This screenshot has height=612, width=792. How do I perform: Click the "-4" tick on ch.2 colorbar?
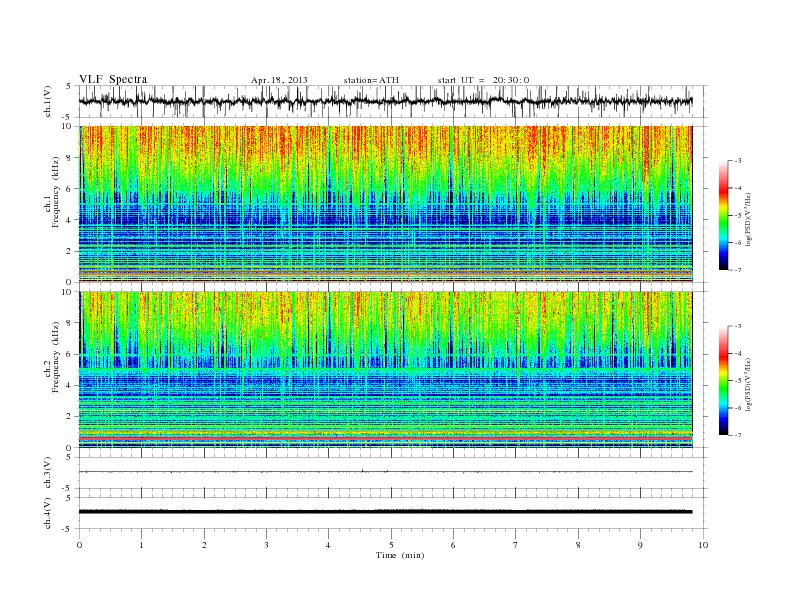click(738, 353)
